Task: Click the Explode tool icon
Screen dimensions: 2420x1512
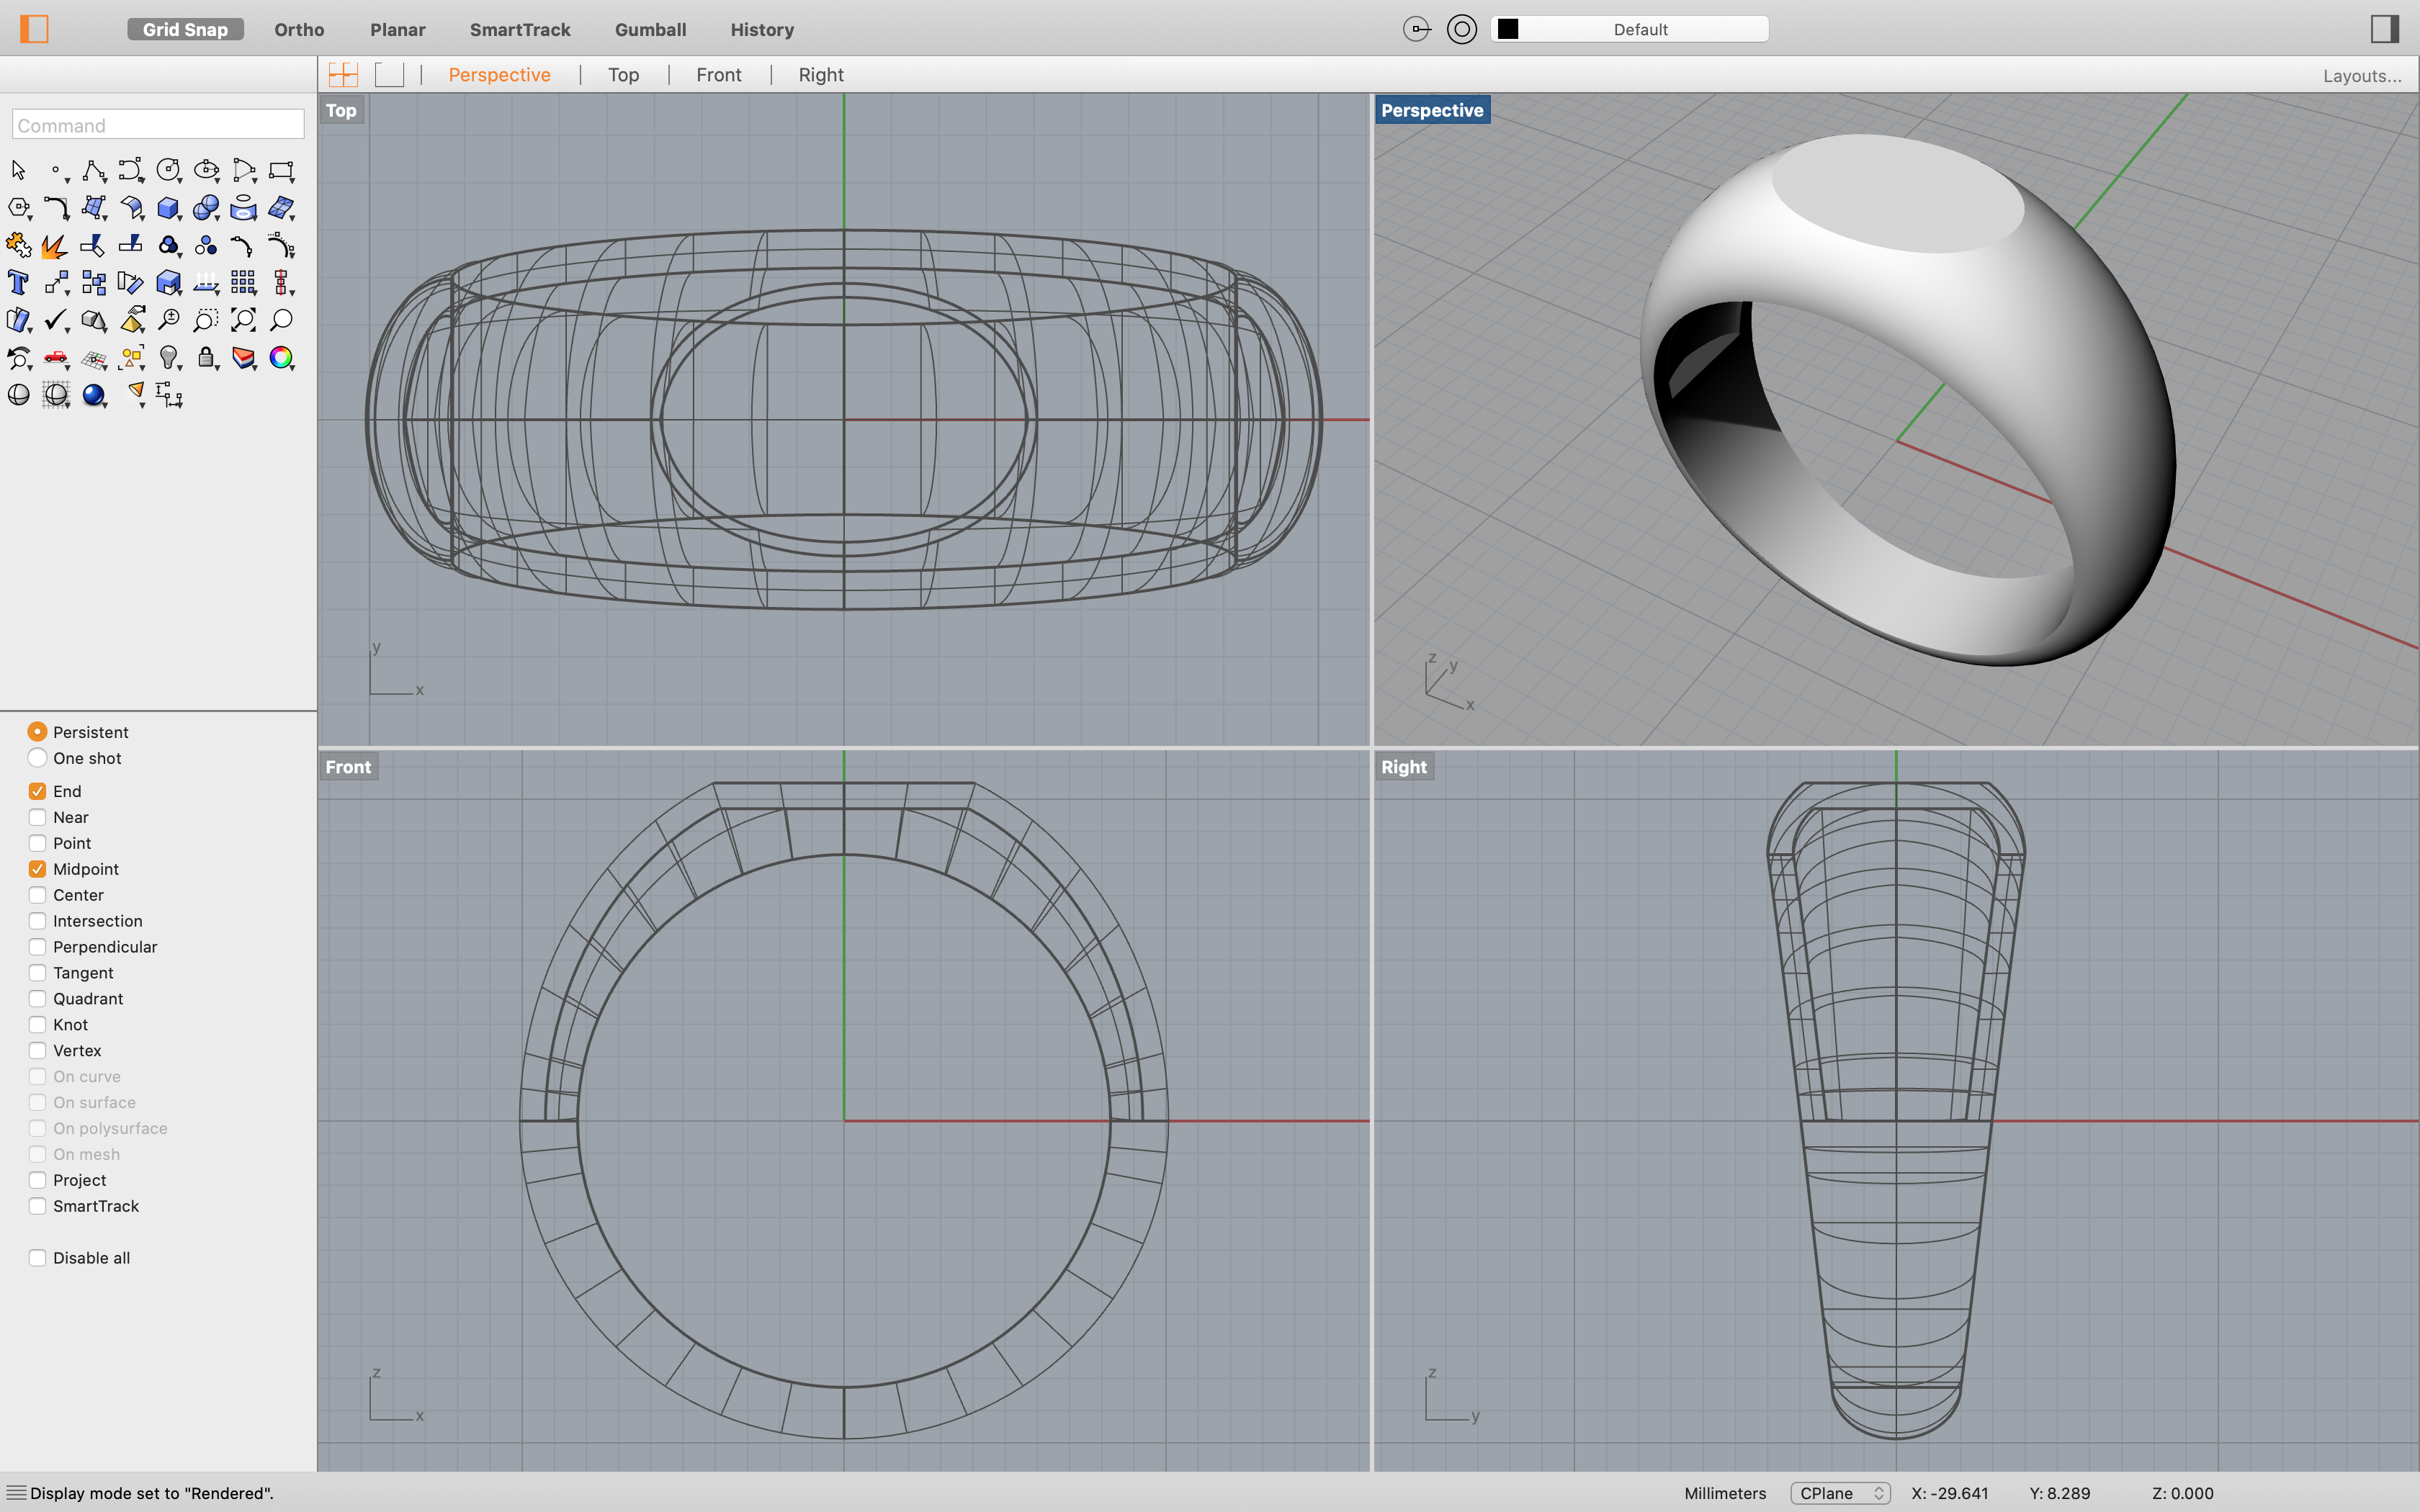Action: click(x=53, y=246)
